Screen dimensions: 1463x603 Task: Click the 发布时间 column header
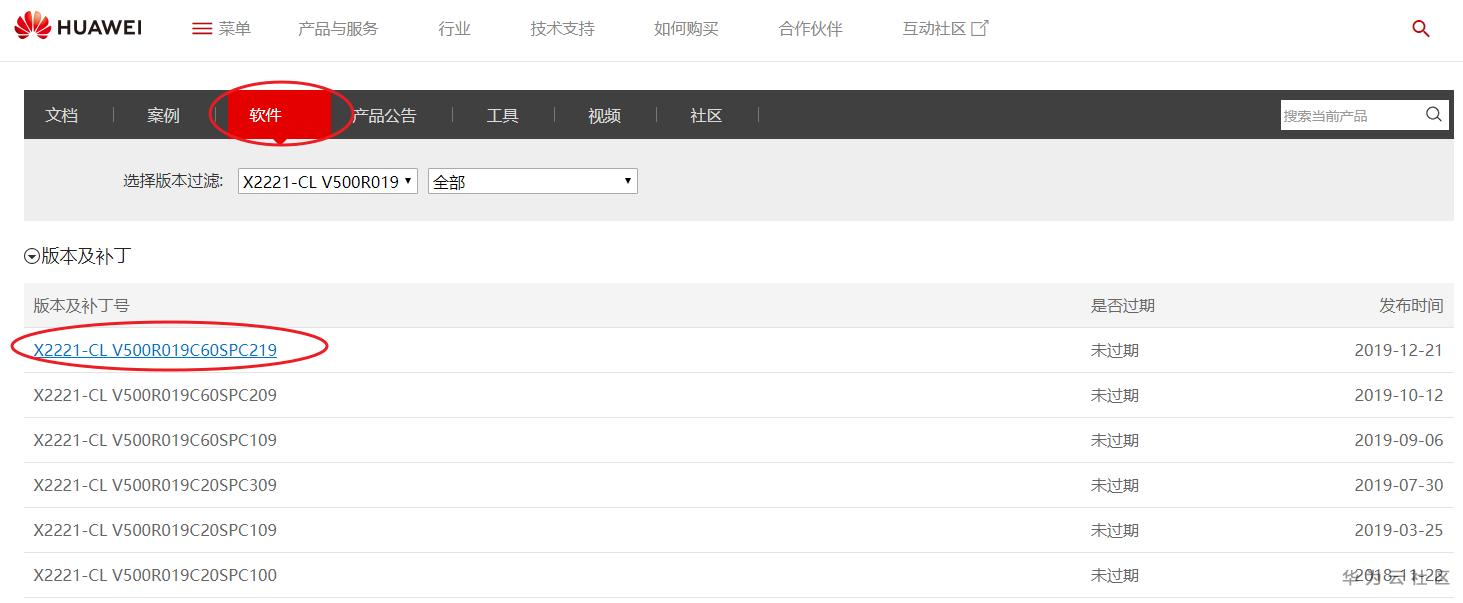pyautogui.click(x=1411, y=305)
